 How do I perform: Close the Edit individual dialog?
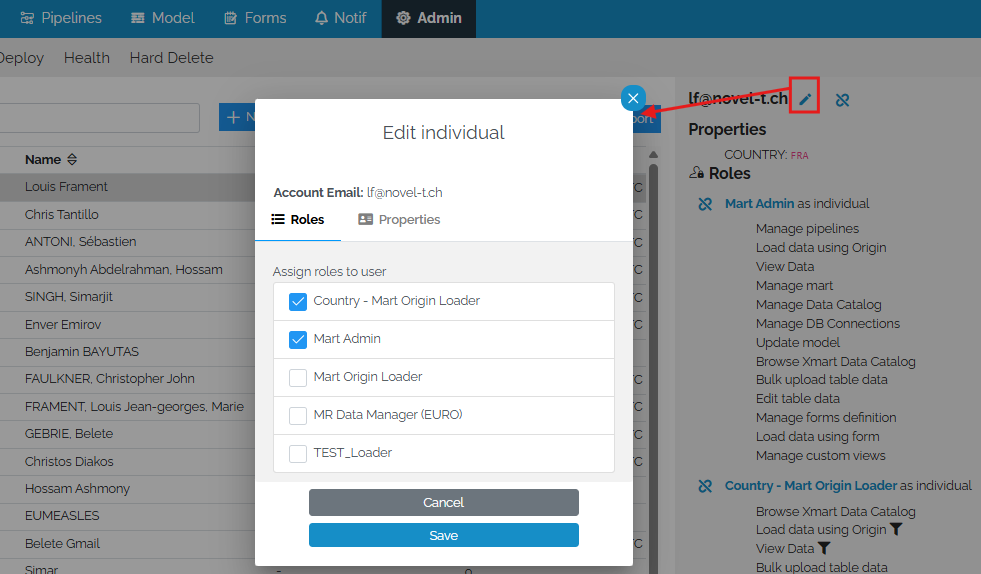(x=633, y=98)
